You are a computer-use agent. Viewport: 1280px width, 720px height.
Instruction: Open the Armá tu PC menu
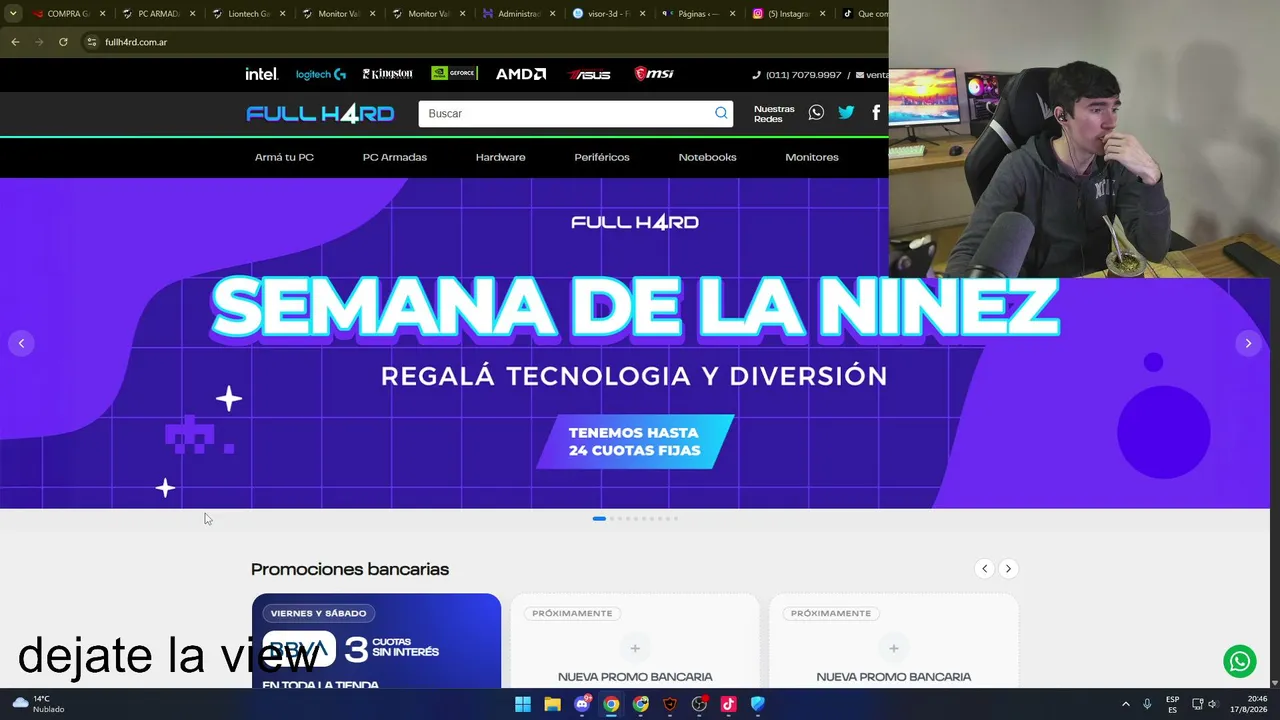click(x=284, y=157)
